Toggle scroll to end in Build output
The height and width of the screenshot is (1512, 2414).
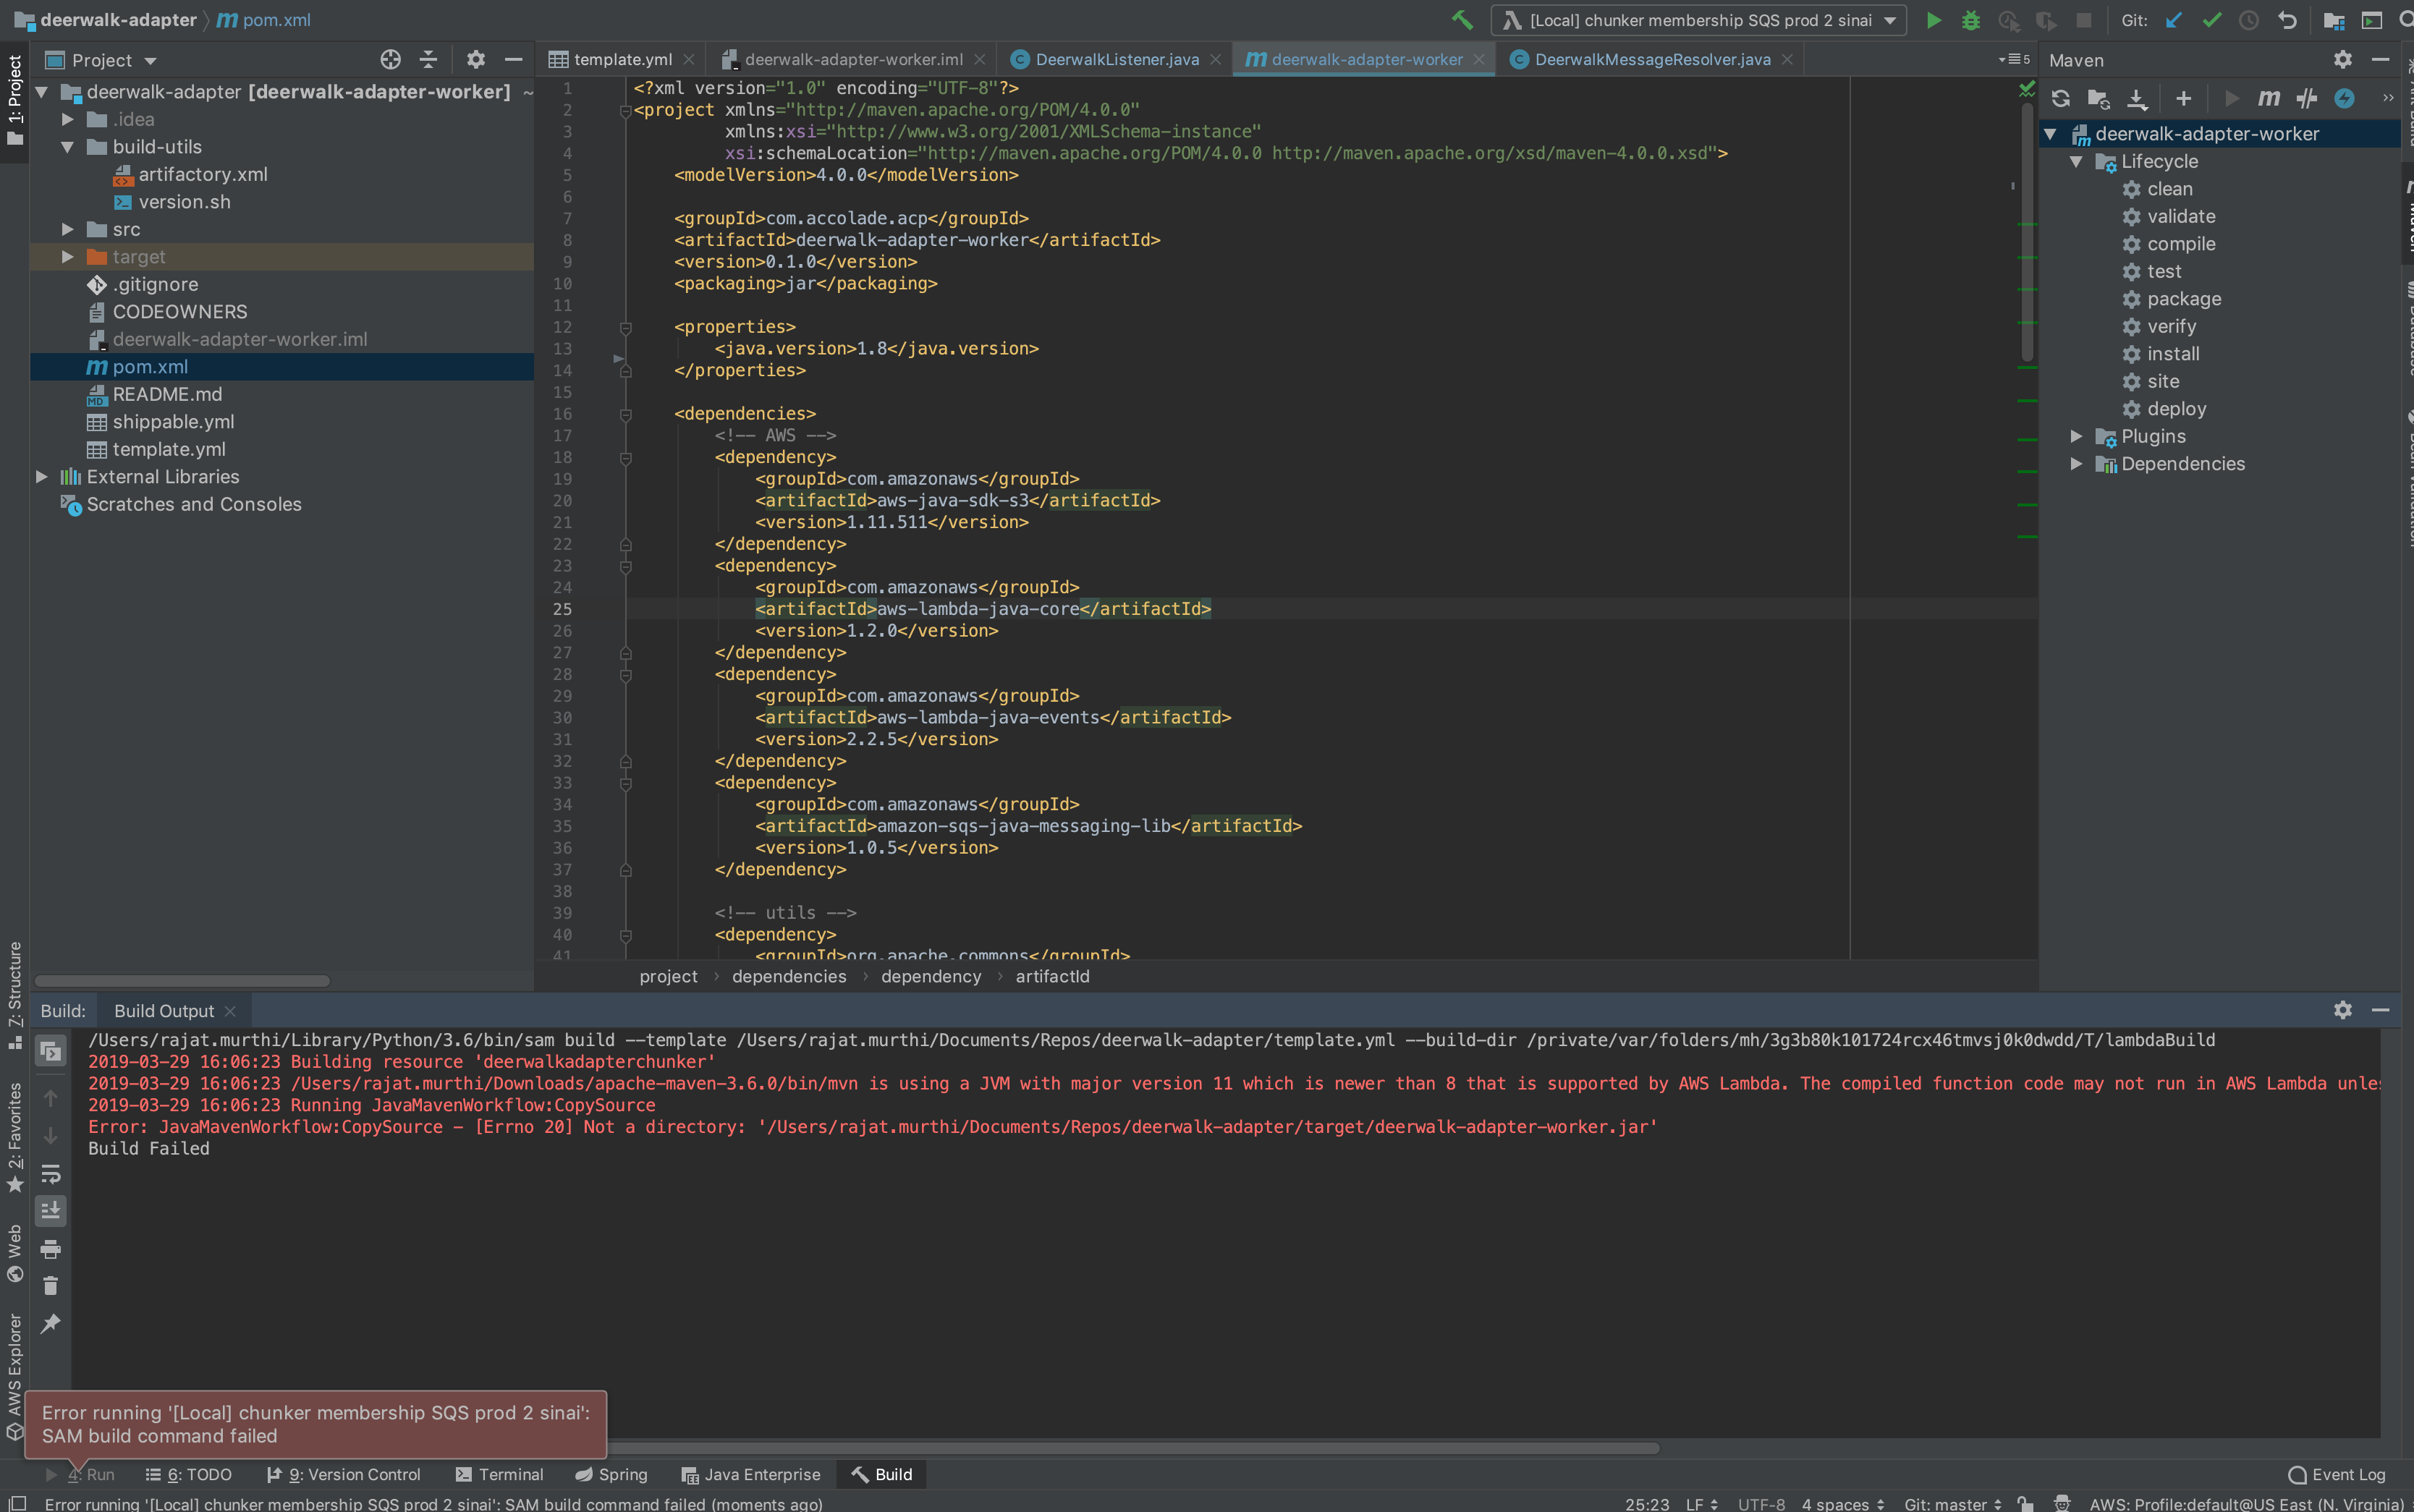pyautogui.click(x=50, y=1211)
